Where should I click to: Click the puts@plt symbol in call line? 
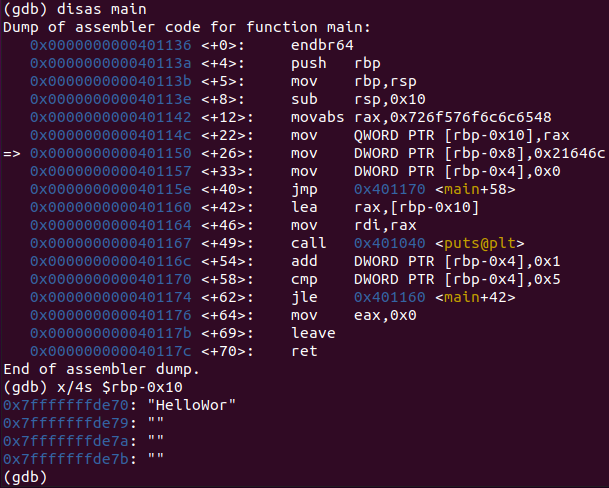pyautogui.click(x=480, y=243)
